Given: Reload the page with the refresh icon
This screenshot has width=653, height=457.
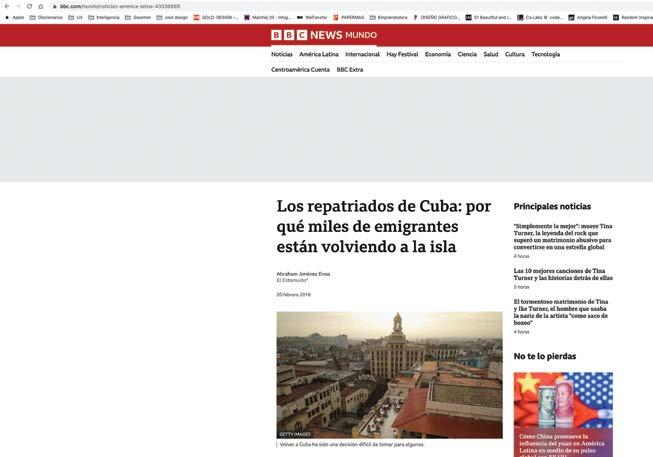Looking at the screenshot, I should (29, 6).
